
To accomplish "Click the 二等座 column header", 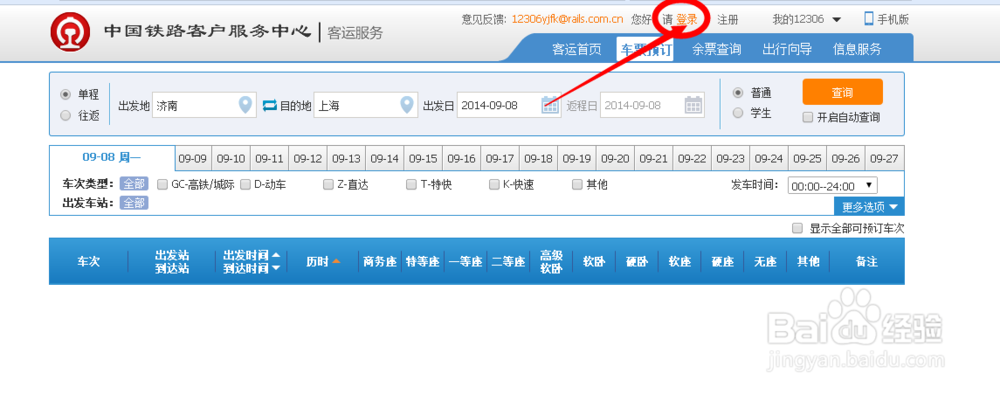I will (x=508, y=261).
